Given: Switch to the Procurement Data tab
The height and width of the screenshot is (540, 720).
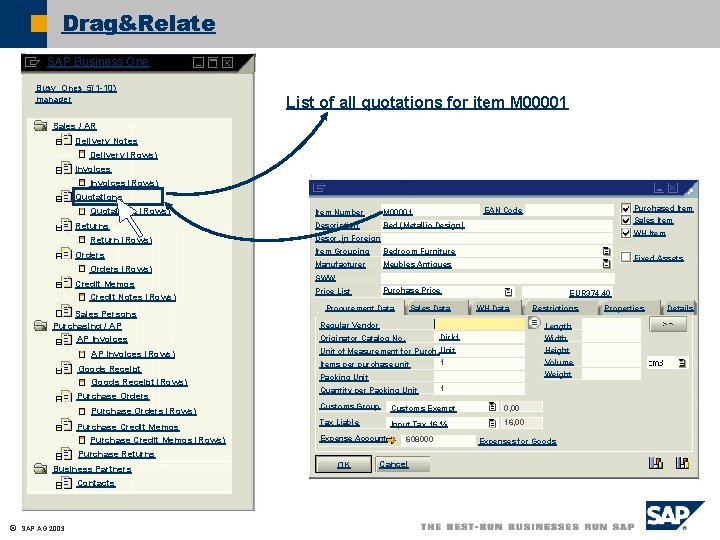Looking at the screenshot, I should coord(360,308).
